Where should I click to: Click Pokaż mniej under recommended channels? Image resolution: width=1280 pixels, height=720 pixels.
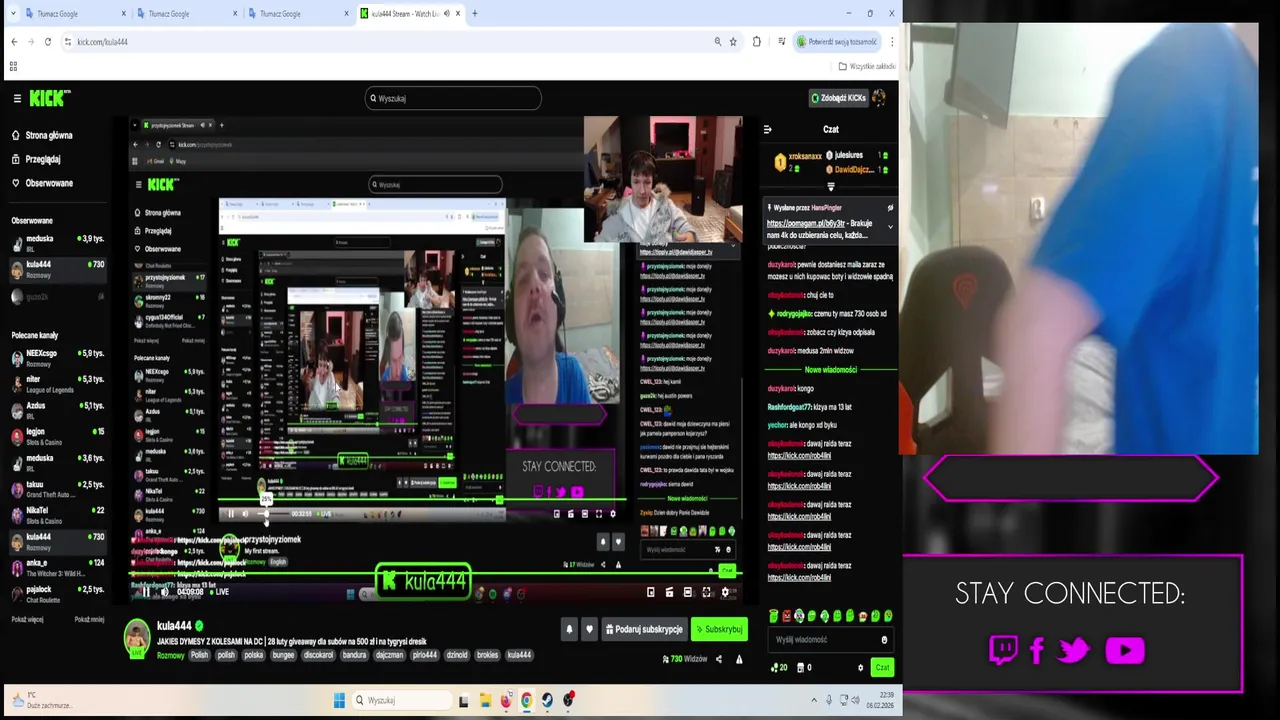click(89, 619)
